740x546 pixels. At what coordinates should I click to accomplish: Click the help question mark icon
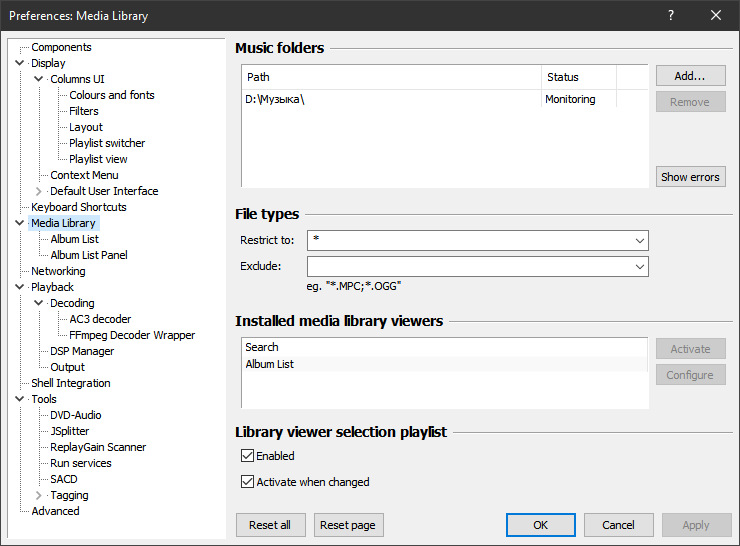[x=670, y=15]
